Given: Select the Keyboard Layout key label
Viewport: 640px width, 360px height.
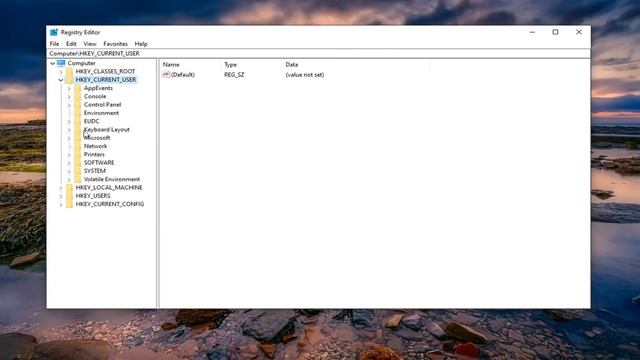Looking at the screenshot, I should pos(107,129).
